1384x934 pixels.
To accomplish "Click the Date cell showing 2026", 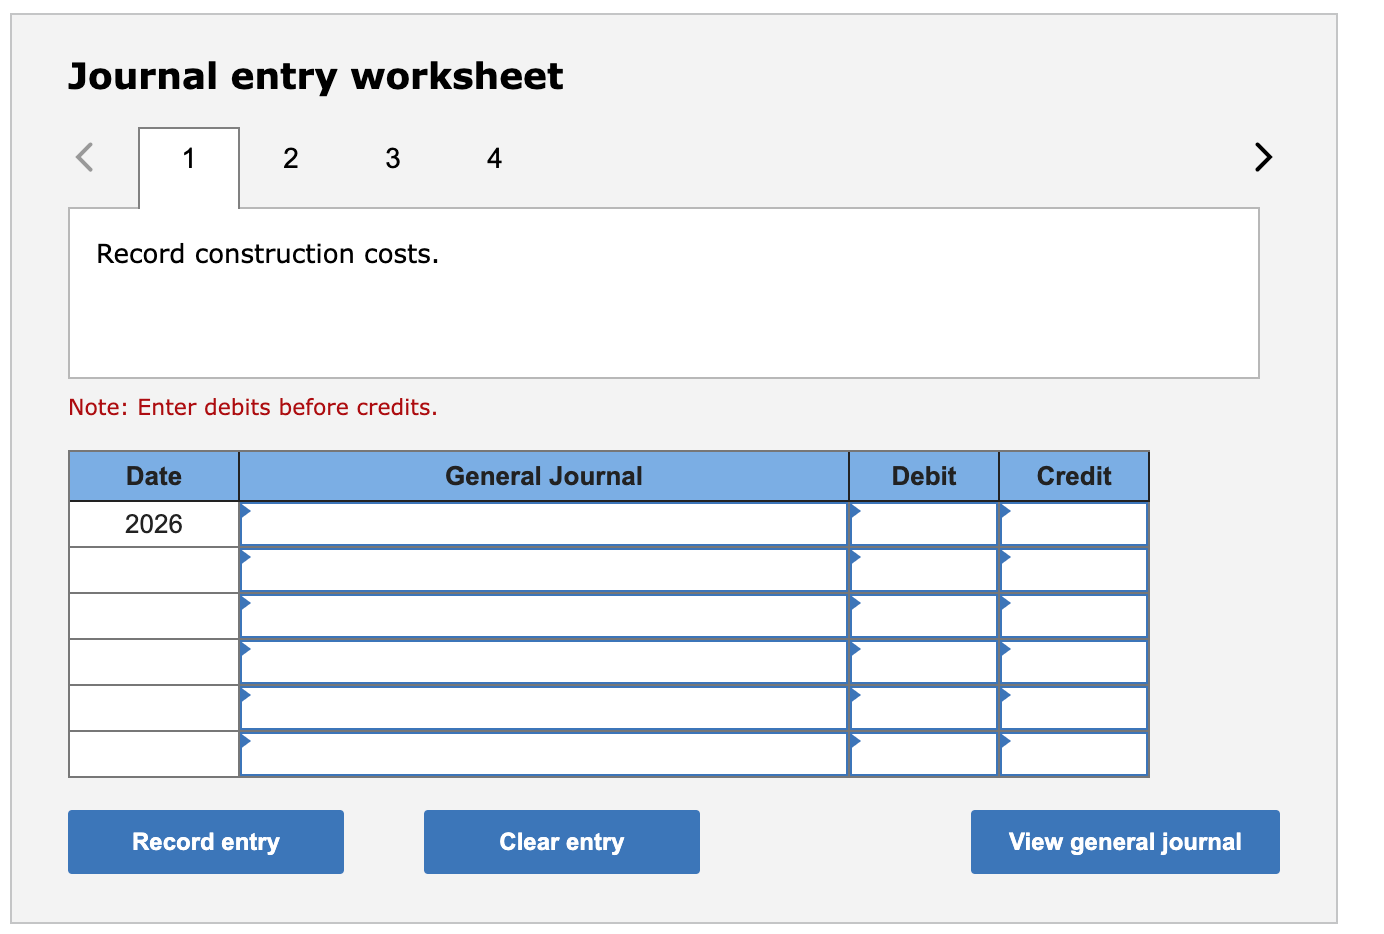I will [153, 523].
